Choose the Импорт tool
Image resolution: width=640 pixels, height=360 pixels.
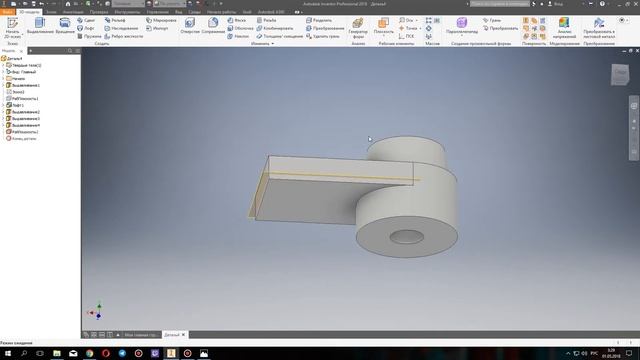[157, 28]
